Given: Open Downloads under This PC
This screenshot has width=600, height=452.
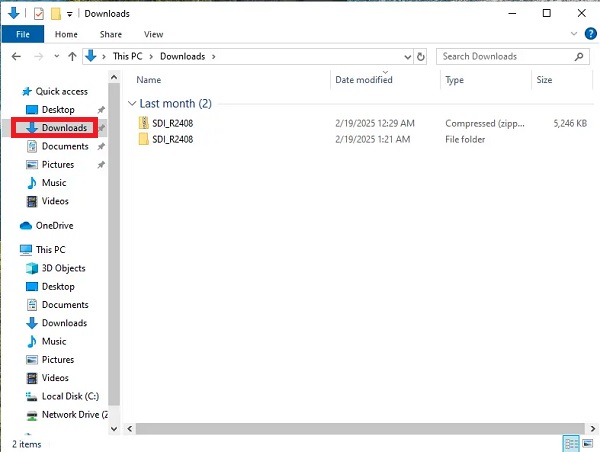Looking at the screenshot, I should pos(64,323).
